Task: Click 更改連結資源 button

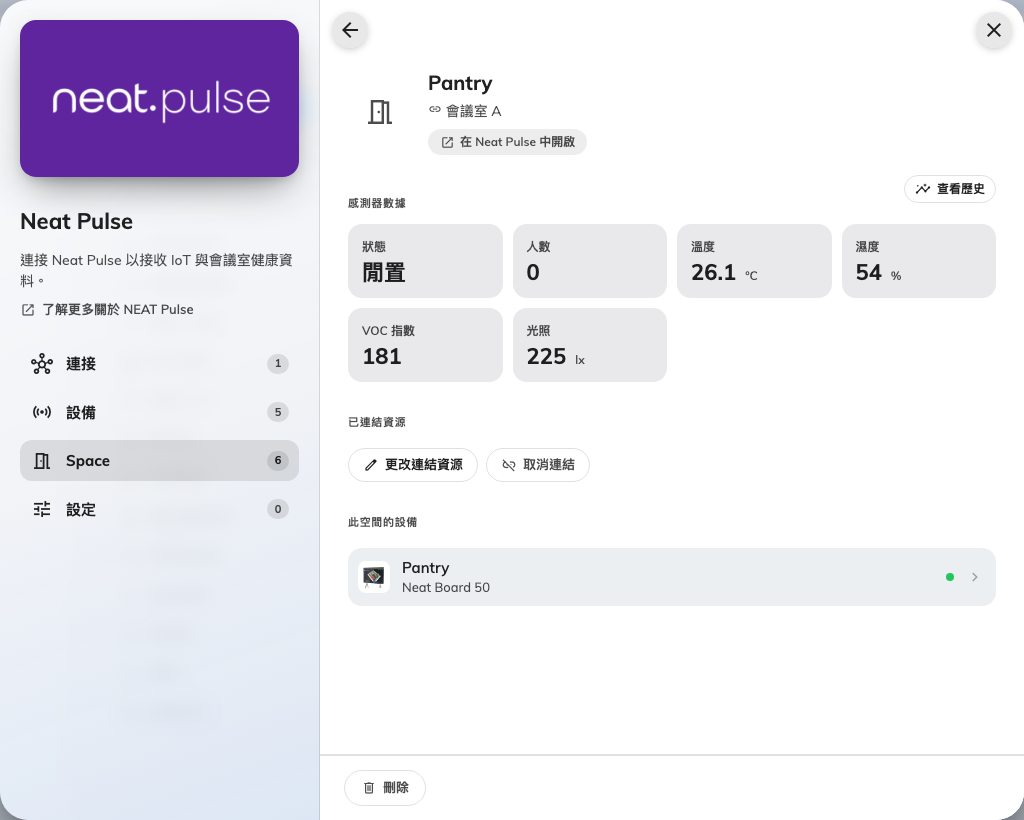Action: tap(413, 465)
